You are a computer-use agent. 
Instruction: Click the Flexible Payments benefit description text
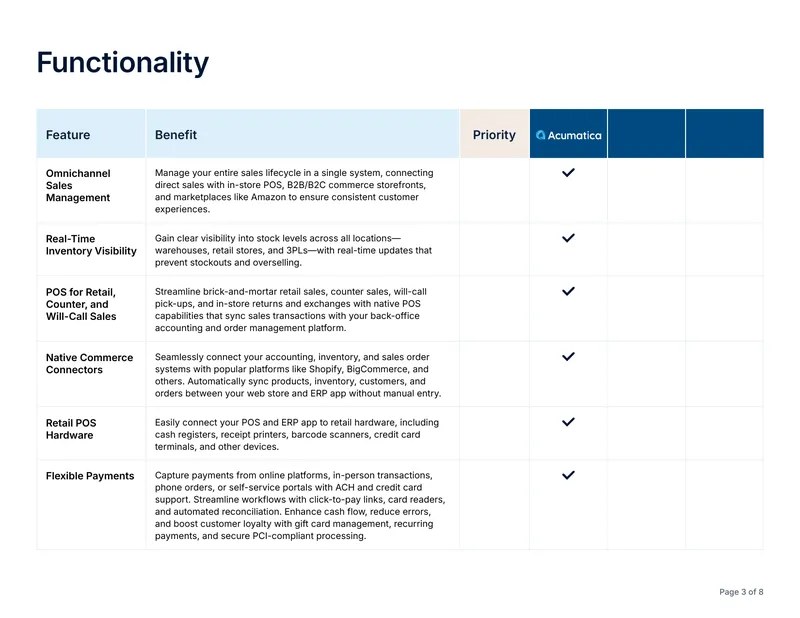click(300, 505)
